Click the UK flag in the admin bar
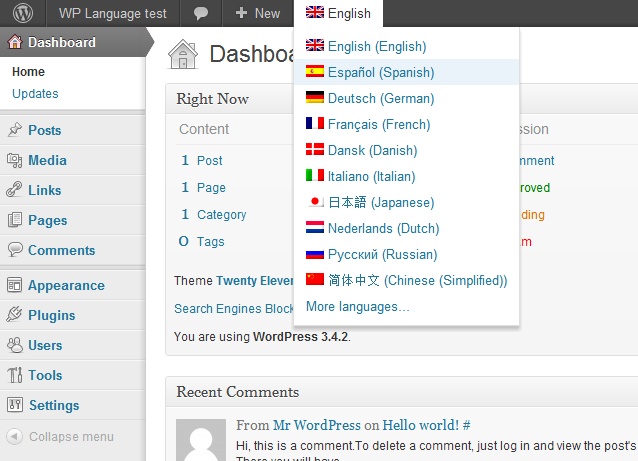 (x=315, y=12)
